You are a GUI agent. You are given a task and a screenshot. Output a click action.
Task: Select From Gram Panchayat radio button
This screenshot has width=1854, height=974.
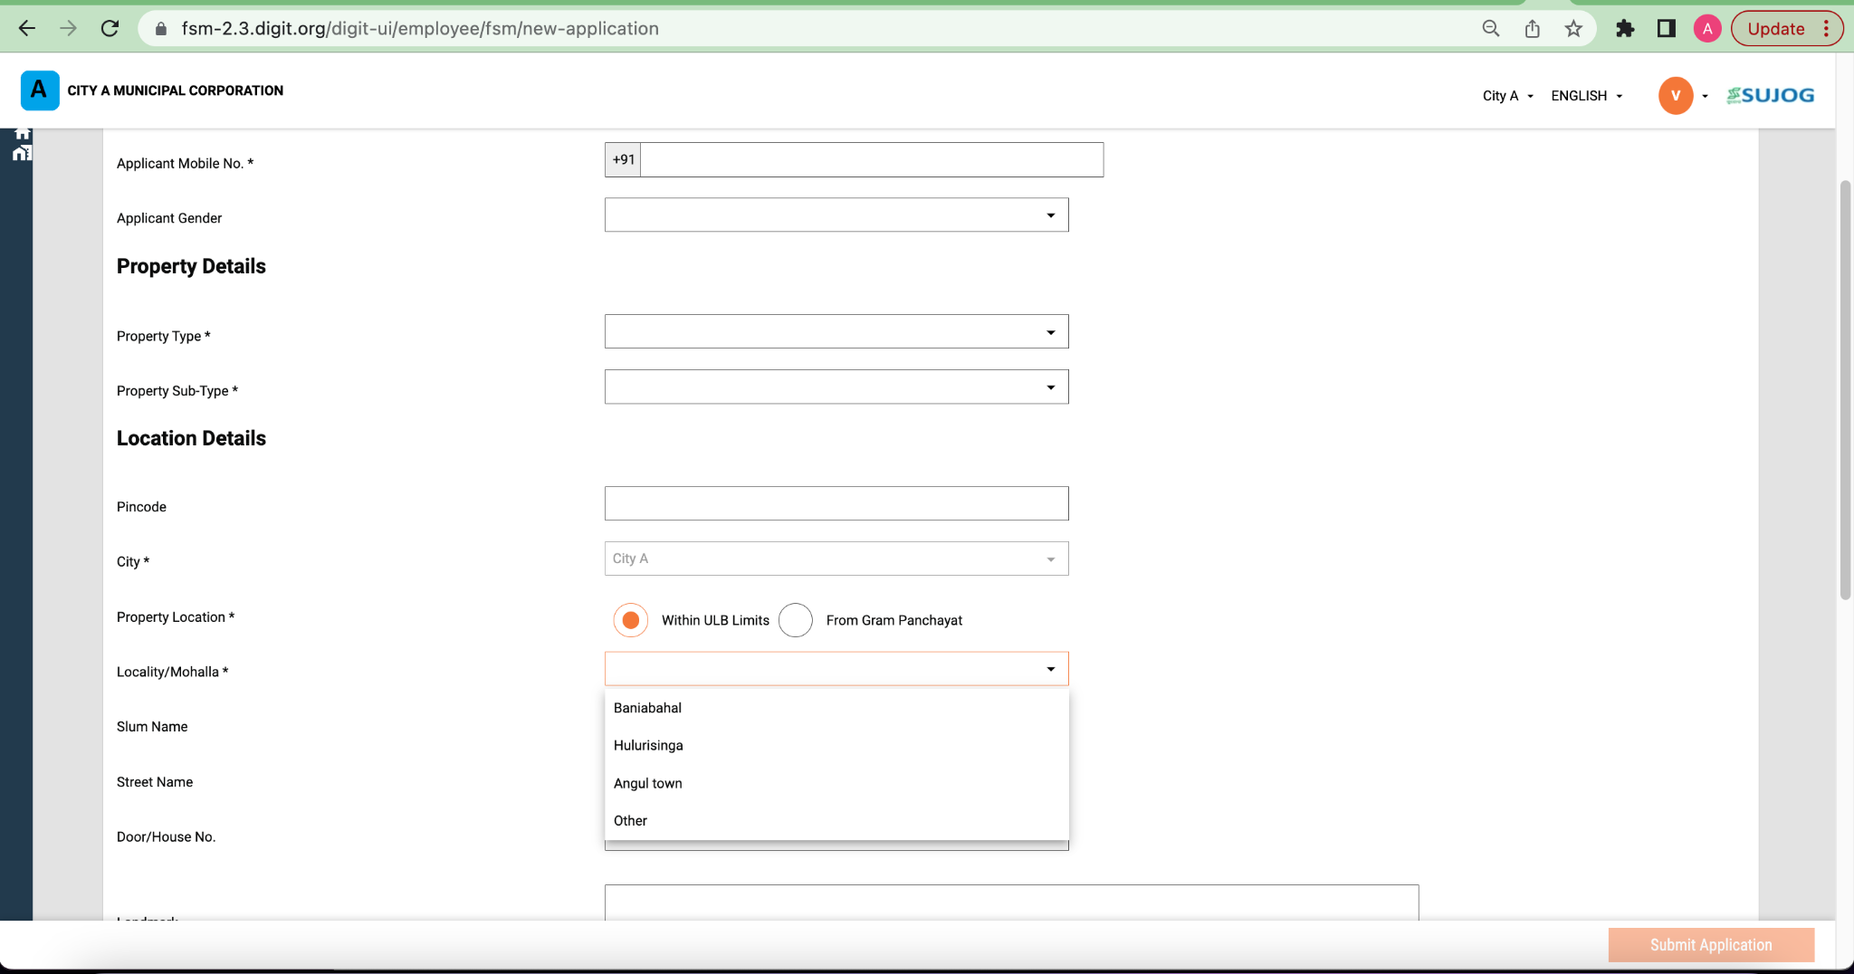click(x=796, y=620)
